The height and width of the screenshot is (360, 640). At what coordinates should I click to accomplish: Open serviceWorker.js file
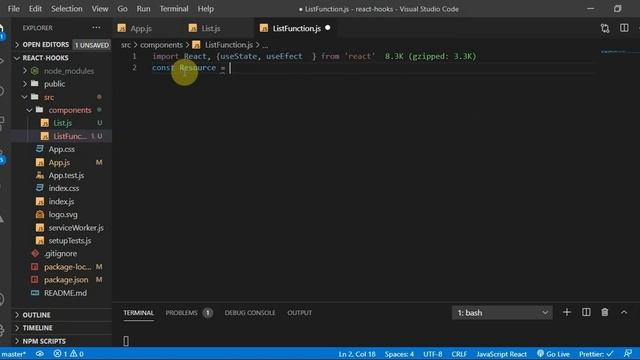(x=76, y=227)
